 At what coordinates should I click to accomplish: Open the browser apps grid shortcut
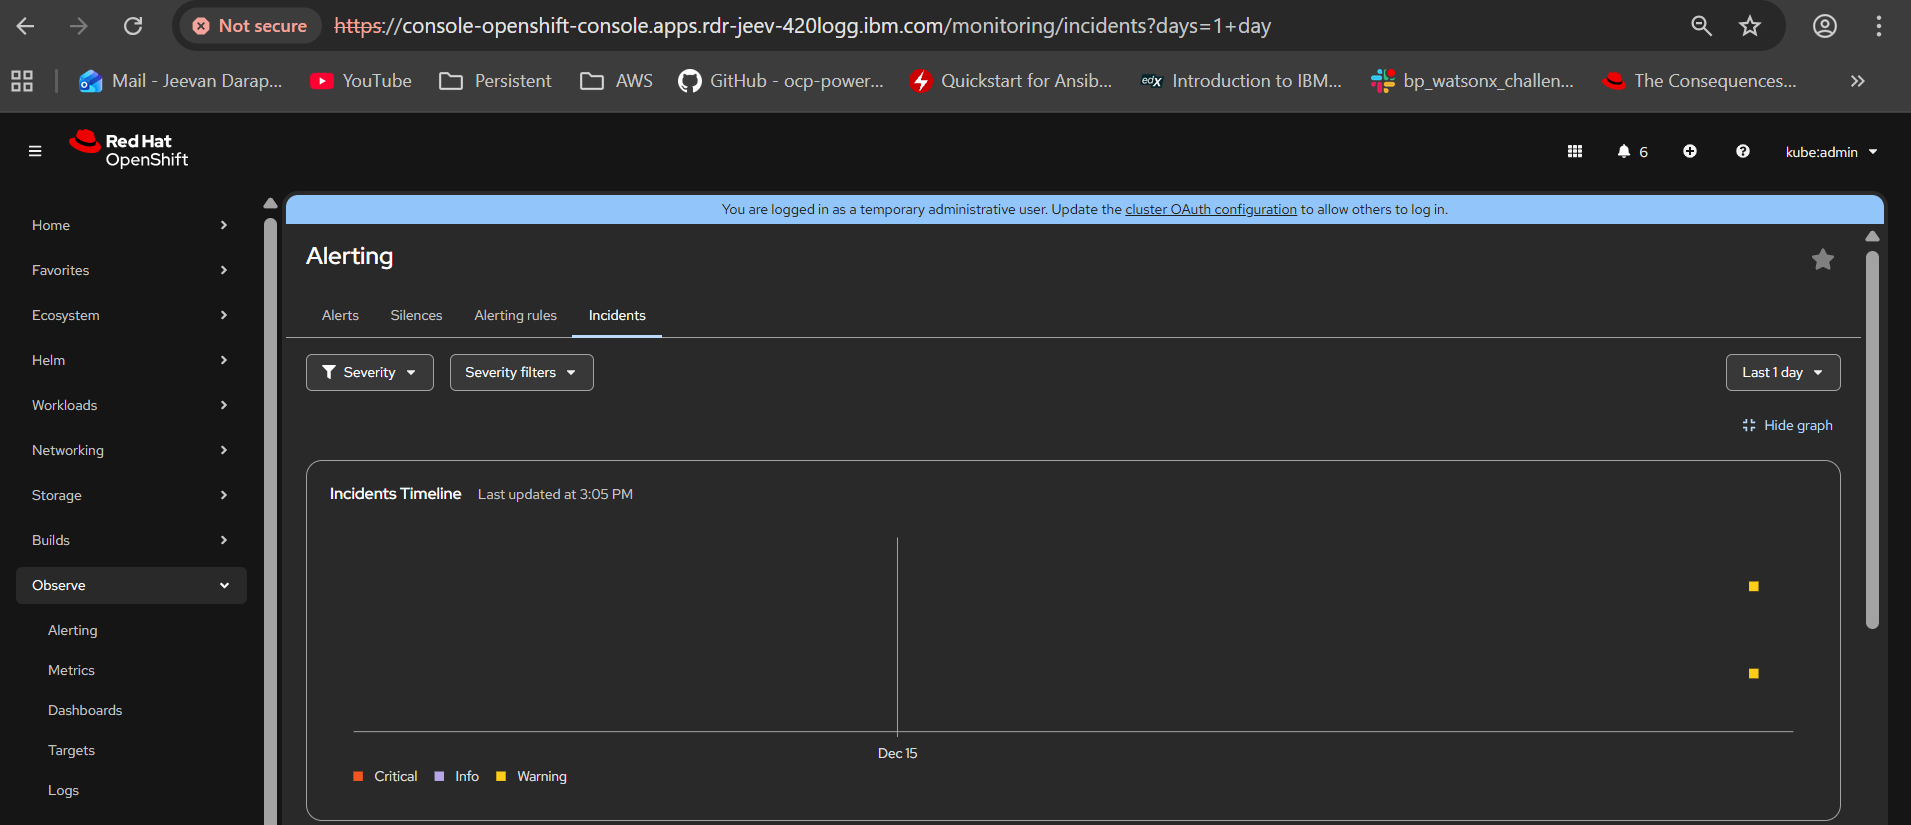pyautogui.click(x=22, y=81)
